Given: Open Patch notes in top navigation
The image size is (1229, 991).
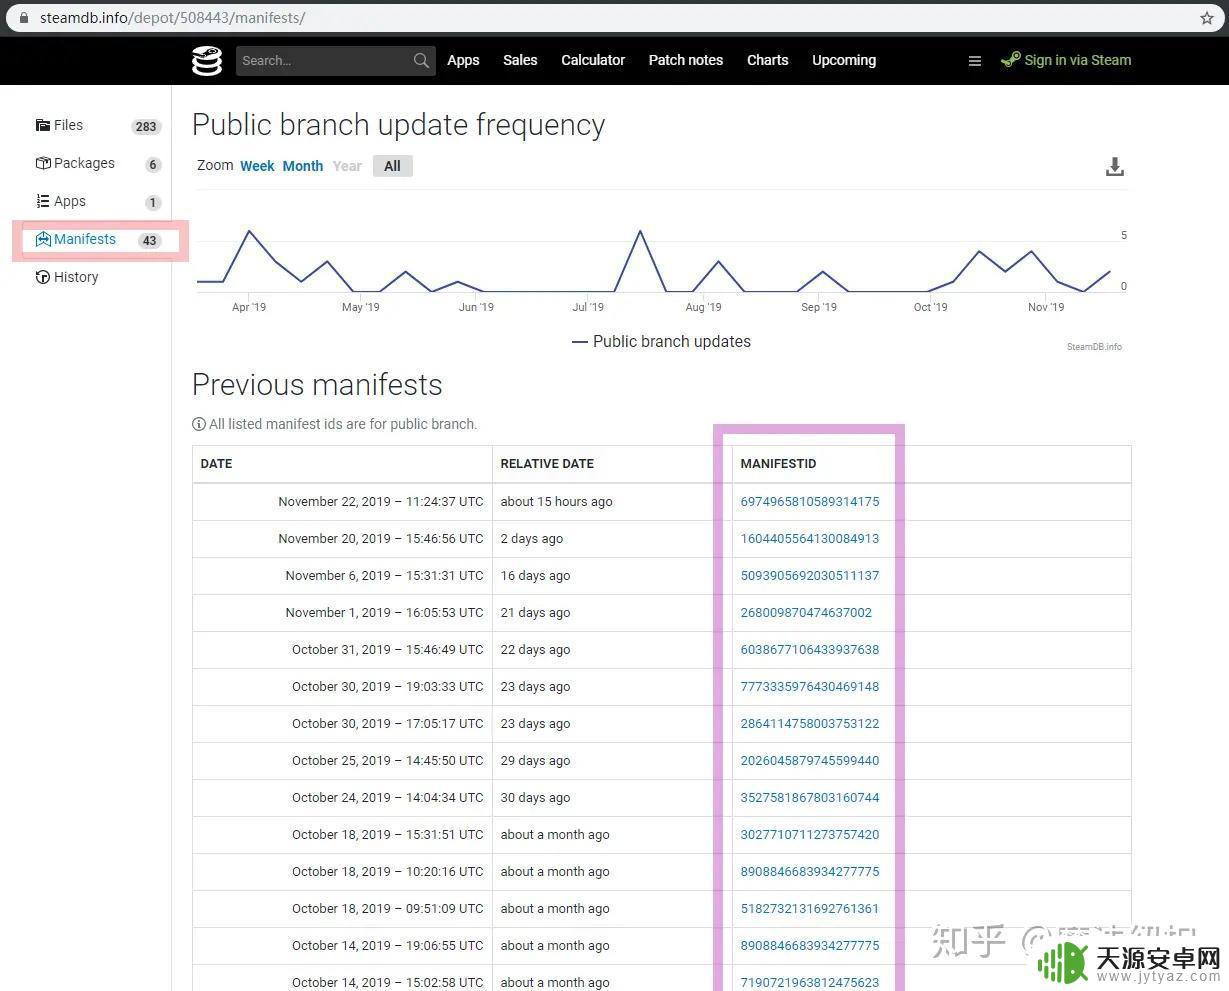Looking at the screenshot, I should pyautogui.click(x=686, y=60).
